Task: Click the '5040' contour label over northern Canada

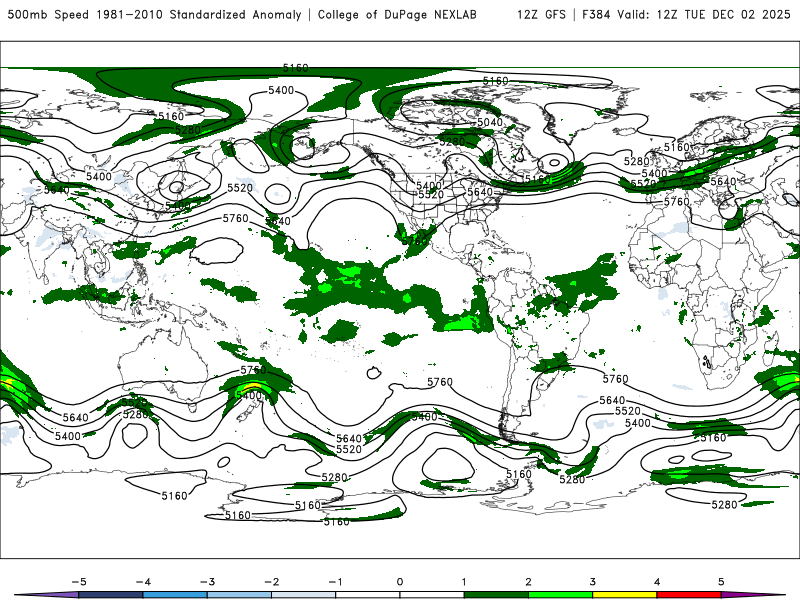Action: [x=490, y=122]
